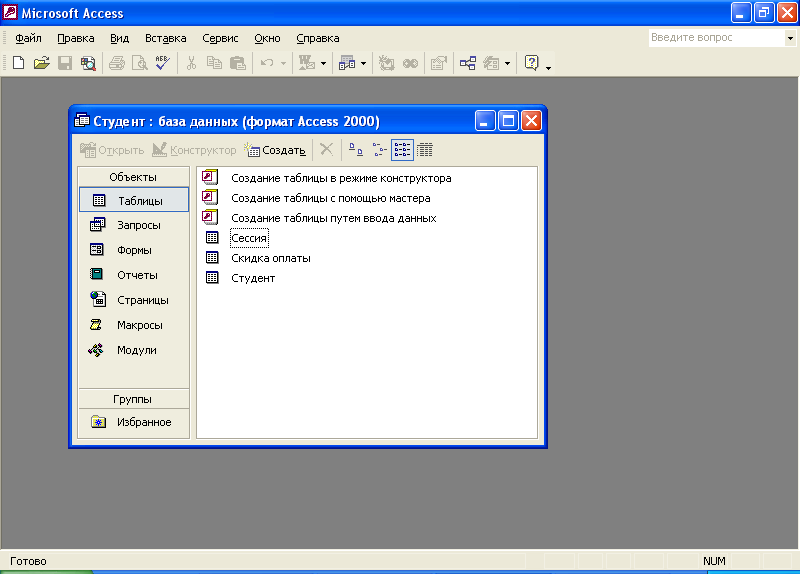Click the Print preview icon
The image size is (800, 574).
[x=139, y=63]
